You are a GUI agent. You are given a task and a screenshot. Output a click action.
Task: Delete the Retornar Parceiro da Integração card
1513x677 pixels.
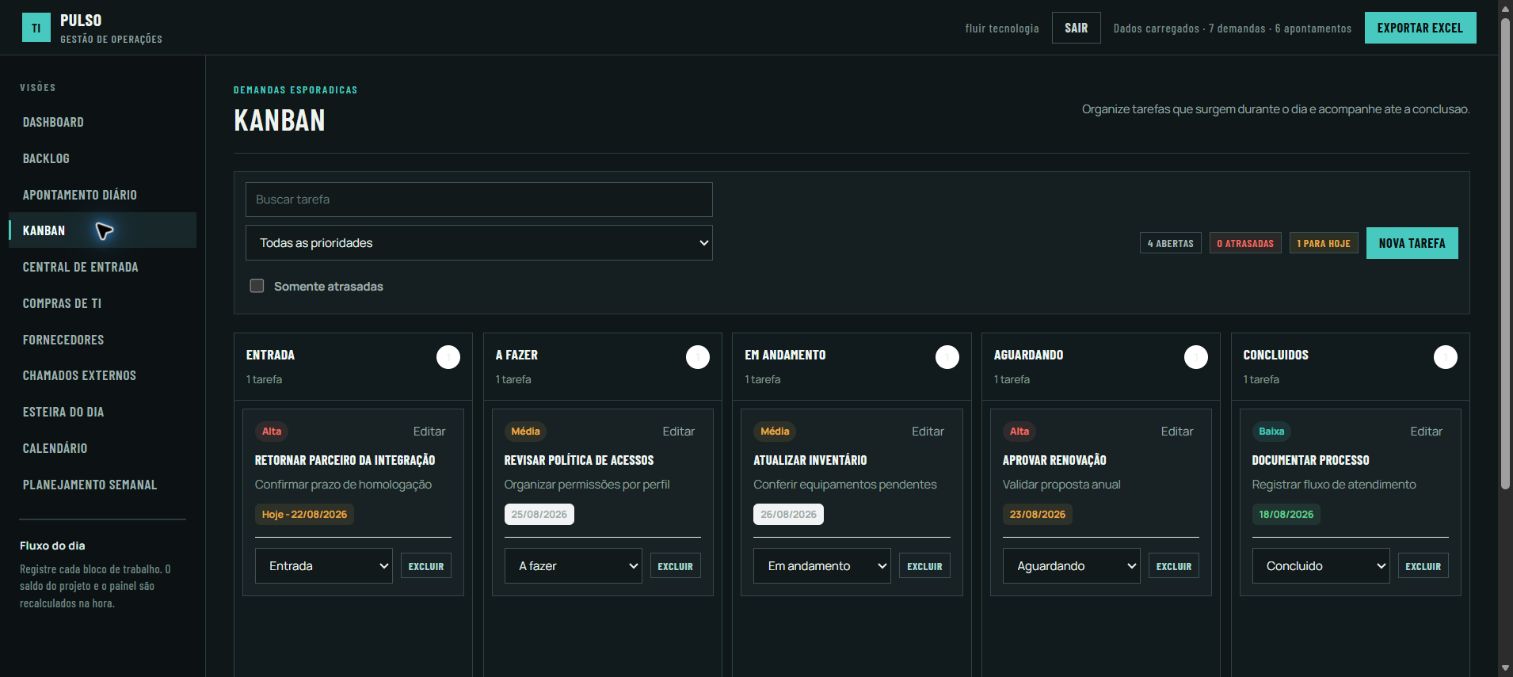(x=426, y=566)
